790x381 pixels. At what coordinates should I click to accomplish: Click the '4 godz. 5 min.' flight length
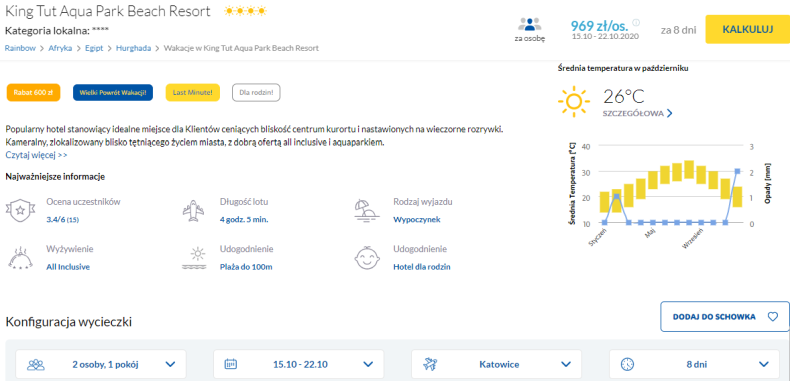pyautogui.click(x=244, y=220)
